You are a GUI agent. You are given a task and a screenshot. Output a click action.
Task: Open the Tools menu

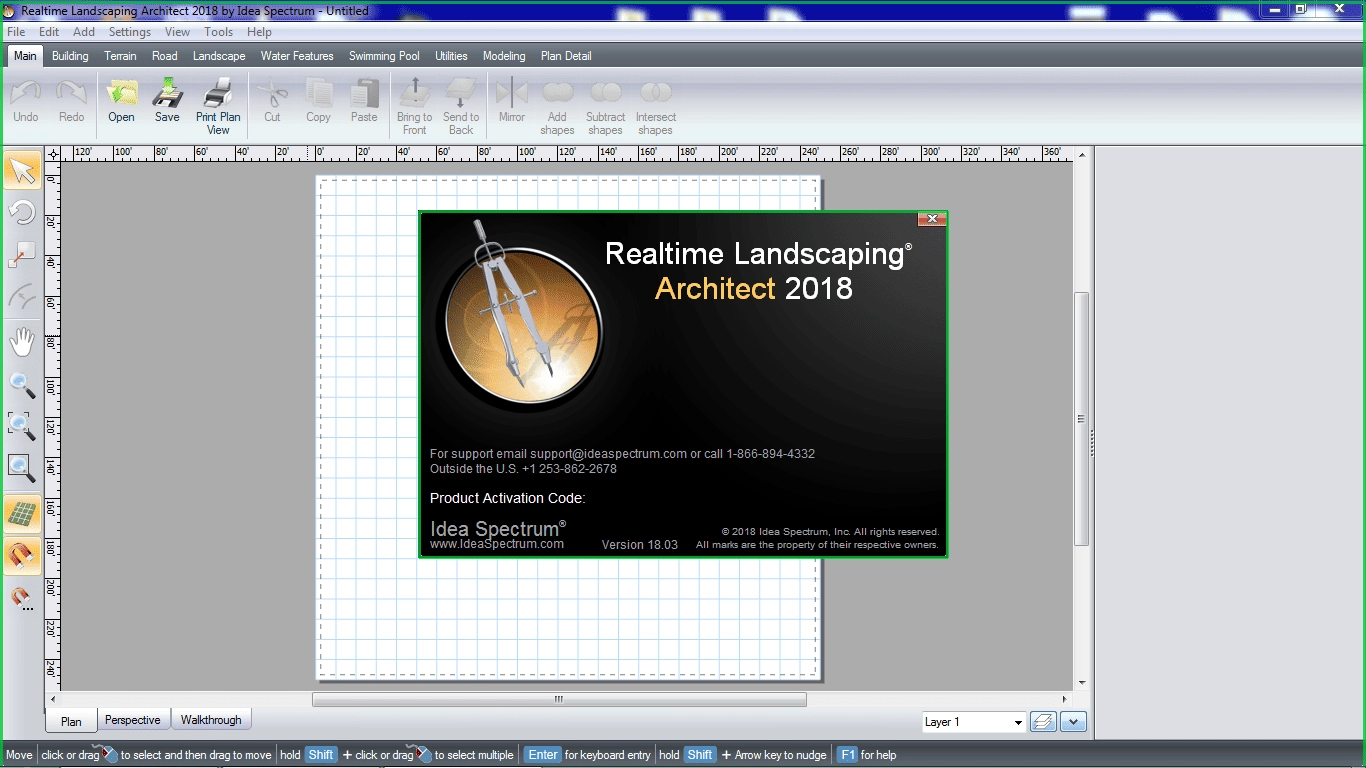click(218, 32)
